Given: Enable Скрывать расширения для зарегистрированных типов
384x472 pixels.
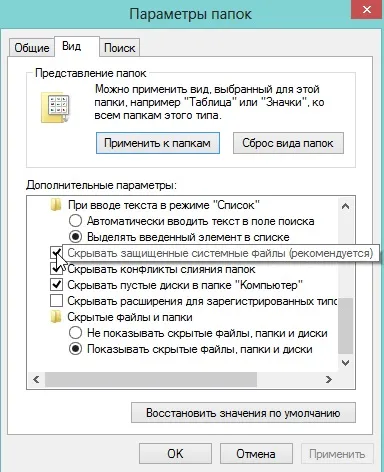Looking at the screenshot, I should click(56, 301).
